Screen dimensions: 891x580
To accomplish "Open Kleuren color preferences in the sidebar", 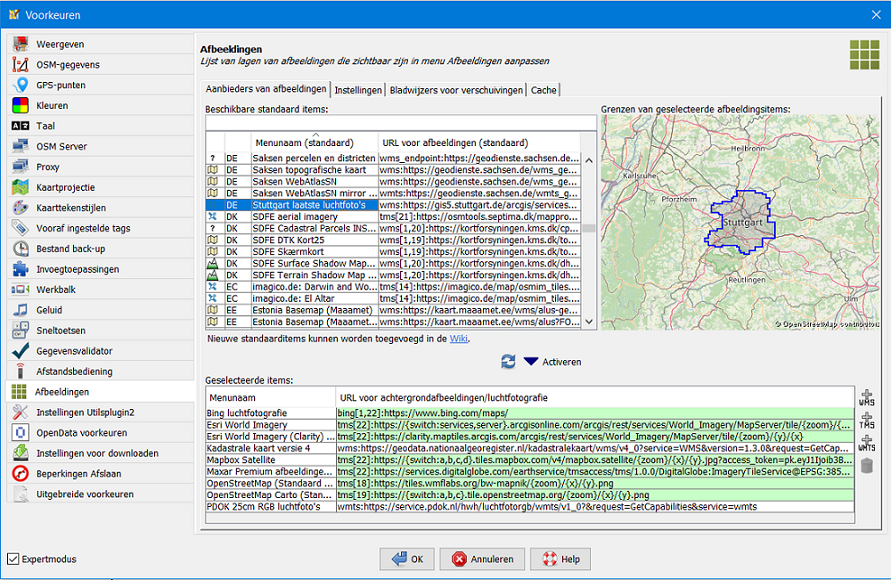I will [x=52, y=105].
